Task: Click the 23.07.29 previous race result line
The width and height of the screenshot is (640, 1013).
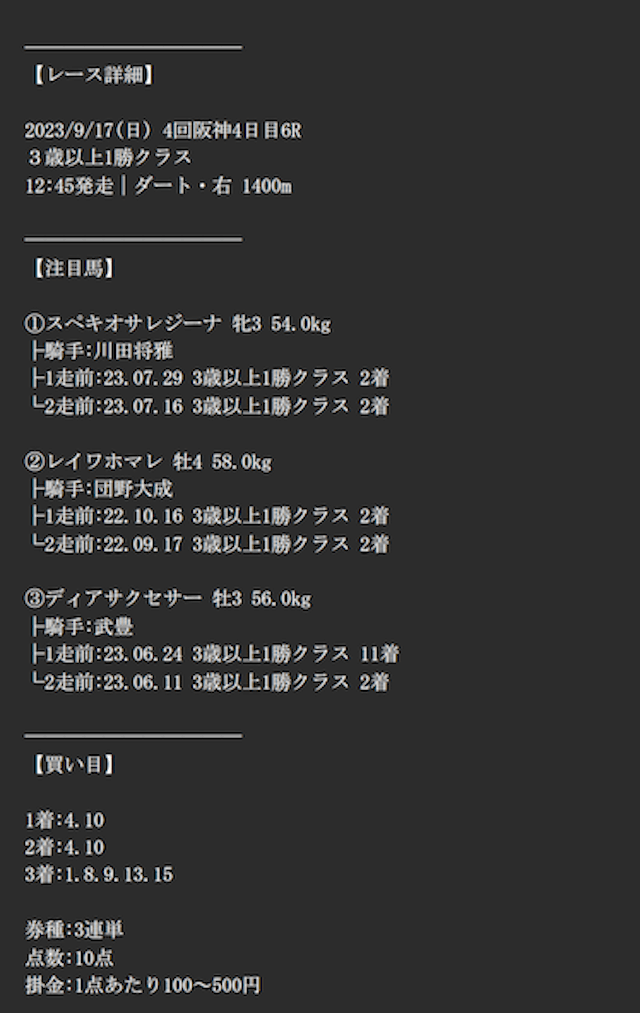Action: tap(209, 378)
